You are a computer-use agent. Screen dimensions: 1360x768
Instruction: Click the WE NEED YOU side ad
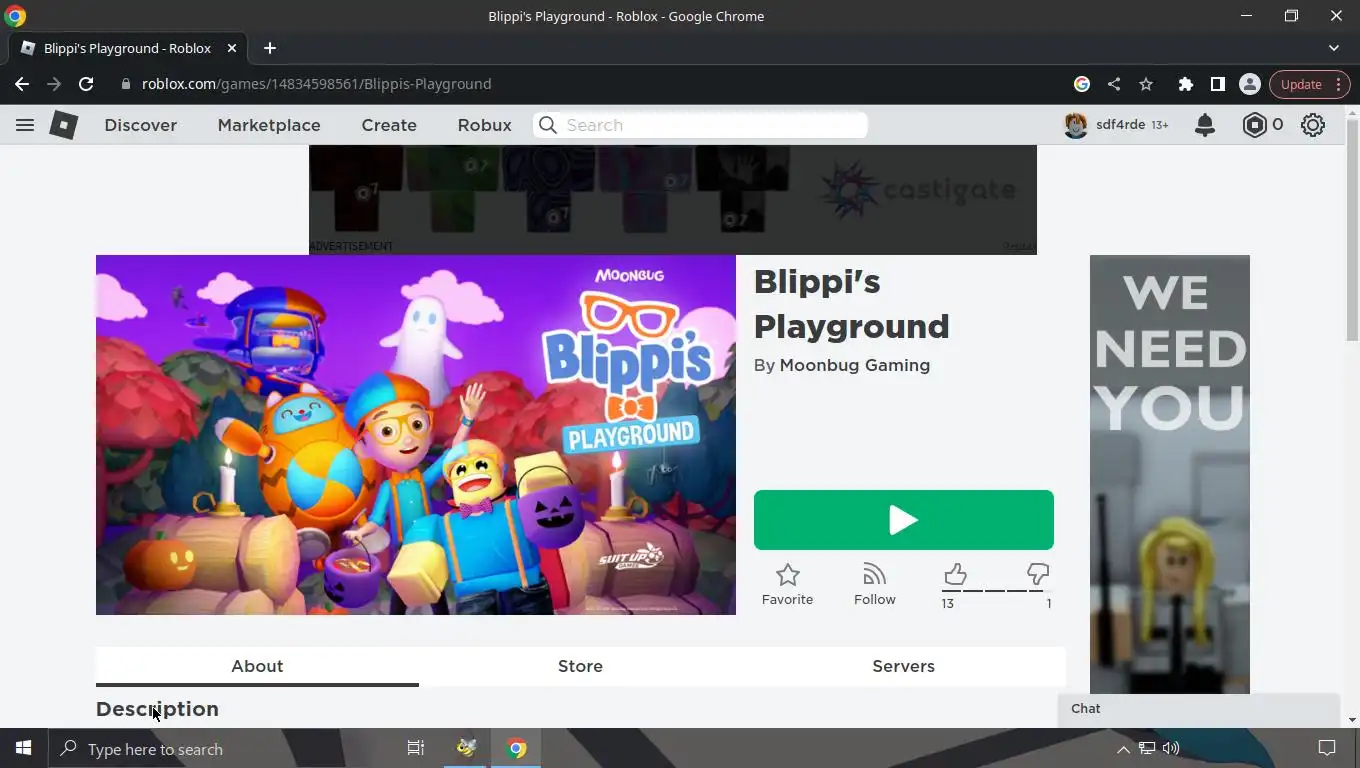1170,474
